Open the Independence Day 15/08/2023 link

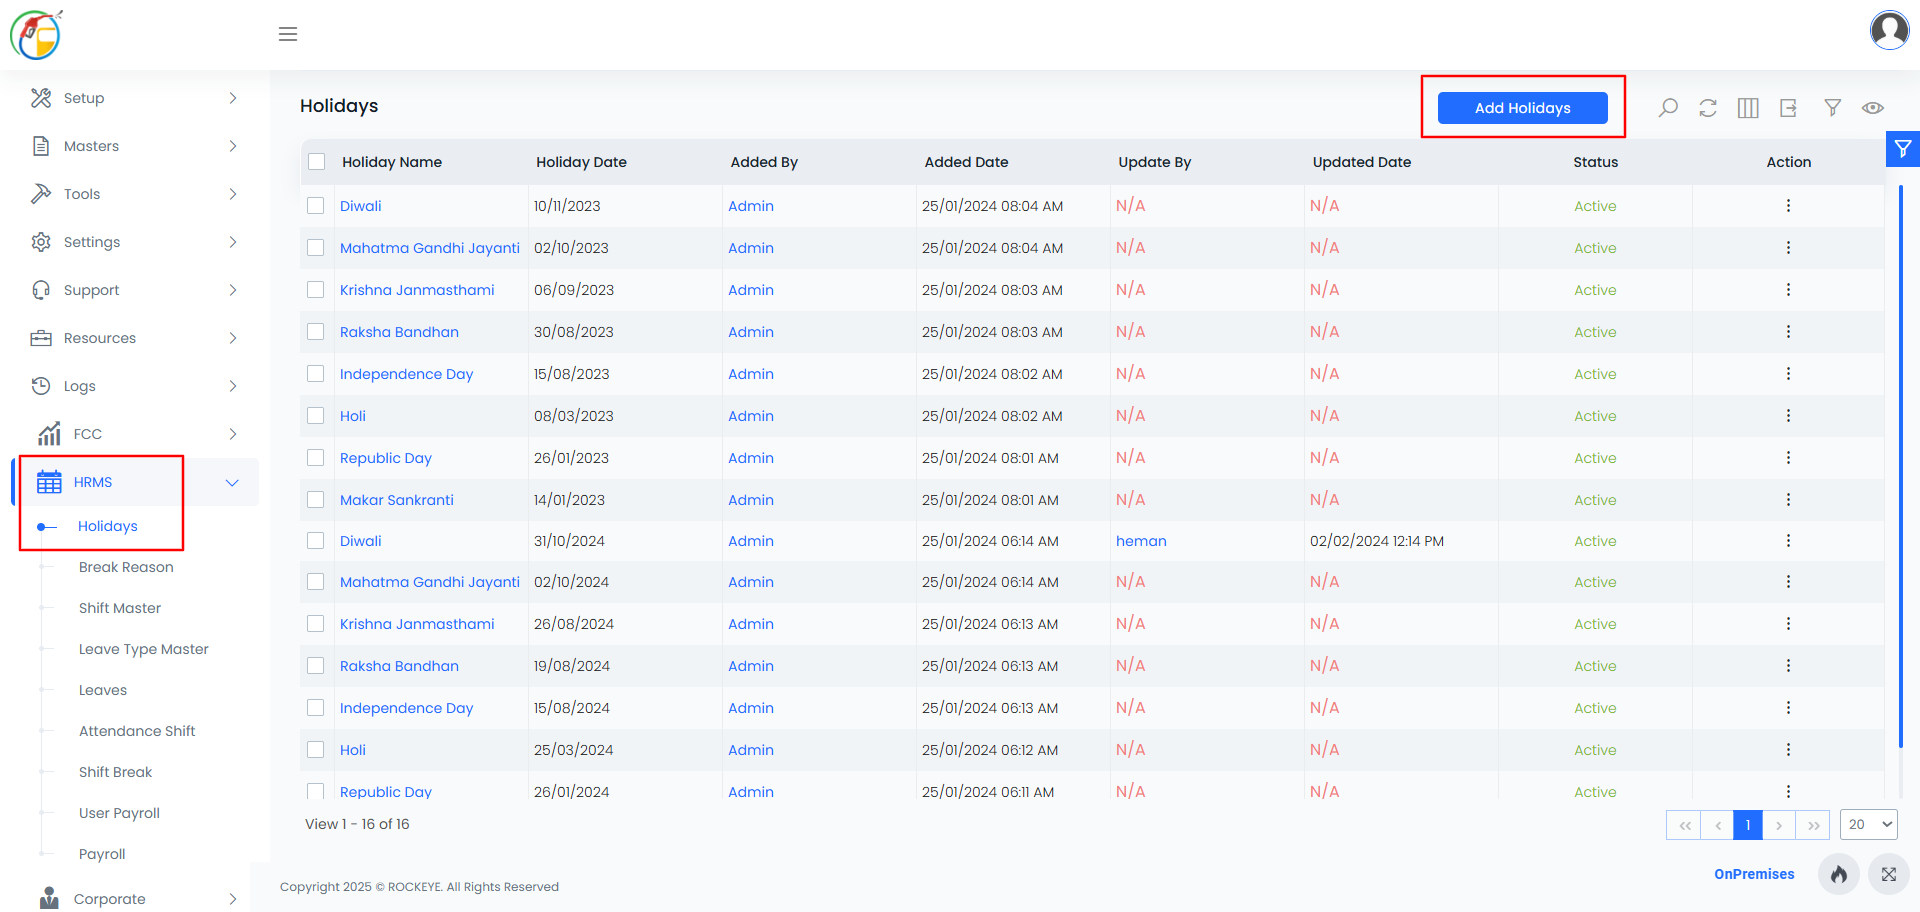(x=406, y=374)
